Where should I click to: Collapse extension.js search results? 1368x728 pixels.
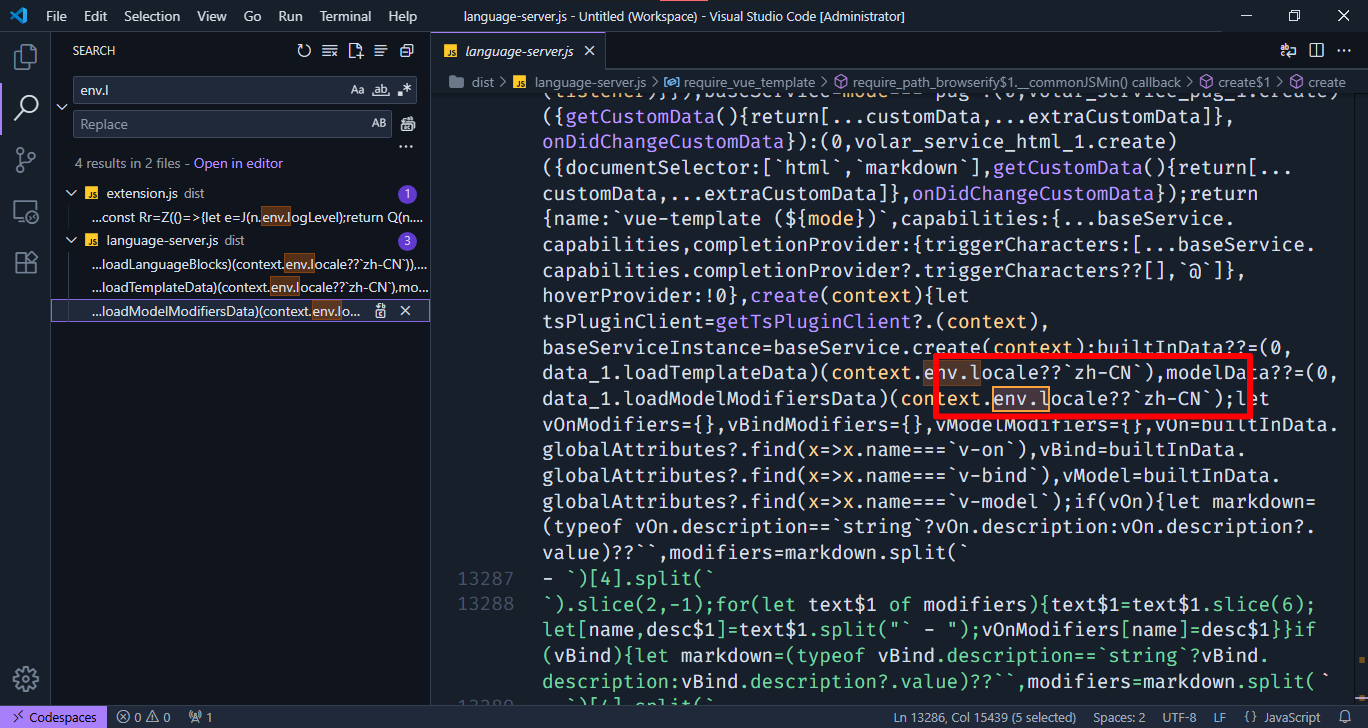70,193
